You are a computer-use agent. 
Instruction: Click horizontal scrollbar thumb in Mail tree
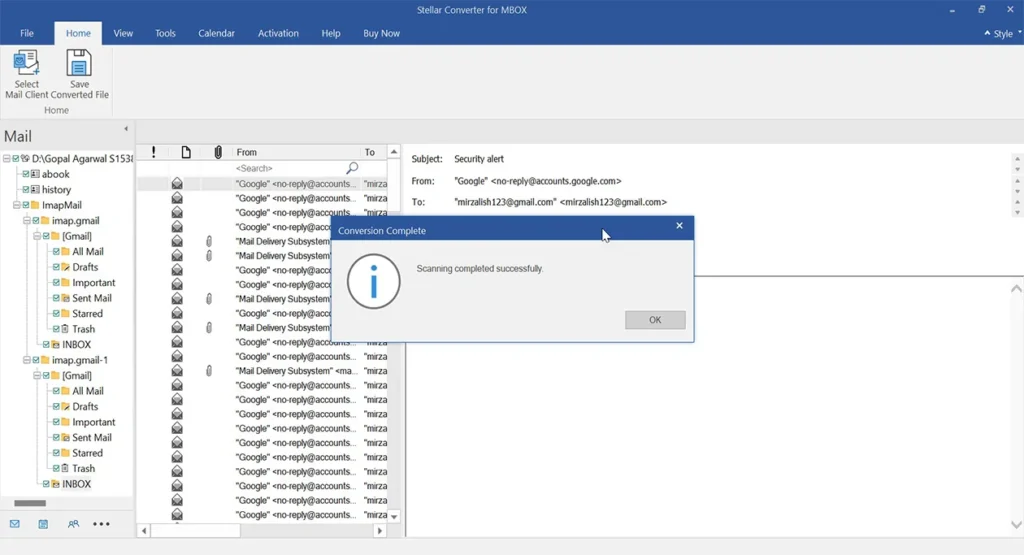click(30, 503)
